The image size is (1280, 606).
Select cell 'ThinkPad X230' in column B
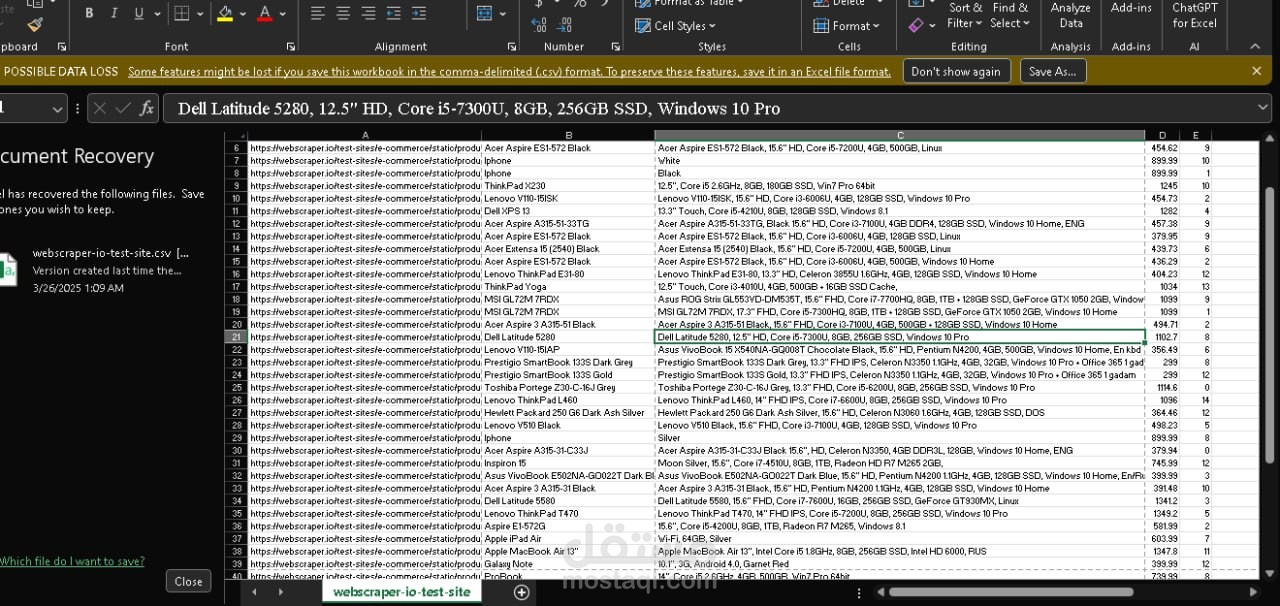pos(568,185)
